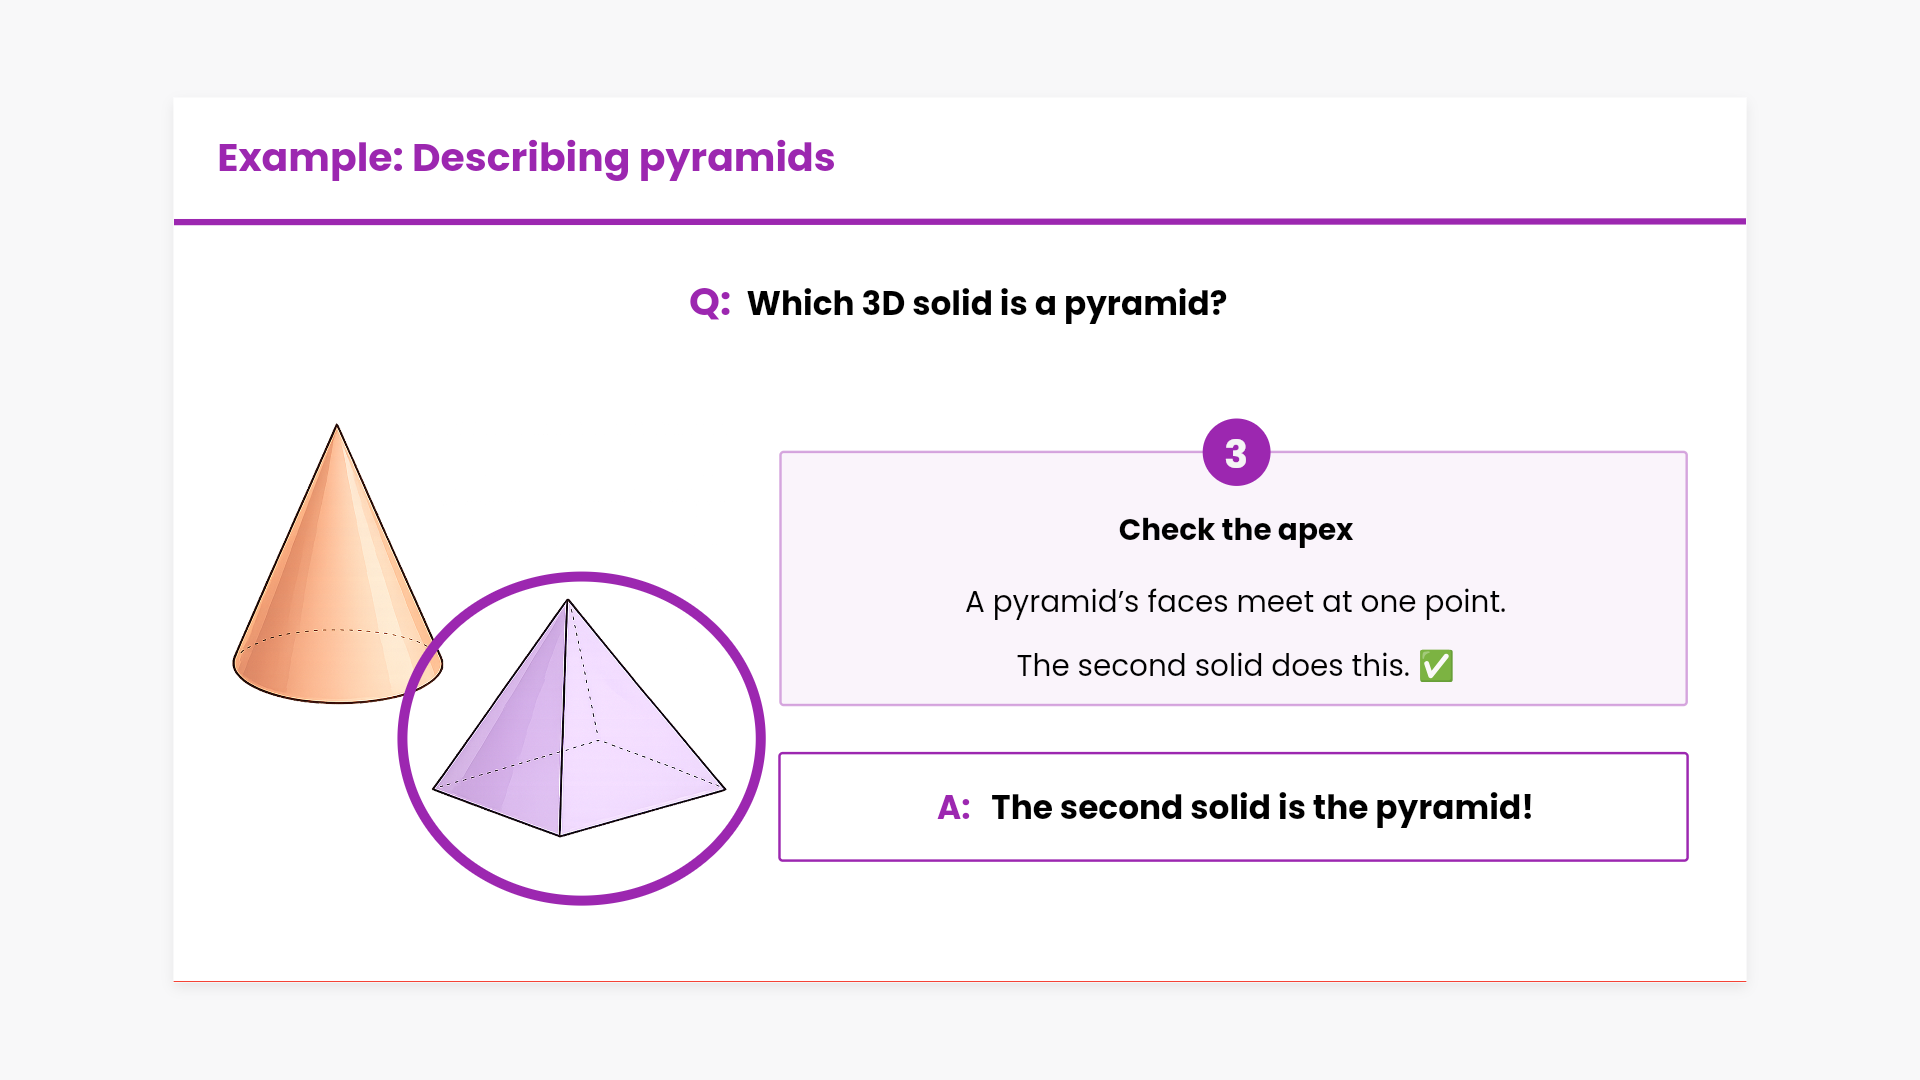The width and height of the screenshot is (1920, 1080).
Task: Click the apex of the orange cone
Action: pyautogui.click(x=337, y=426)
